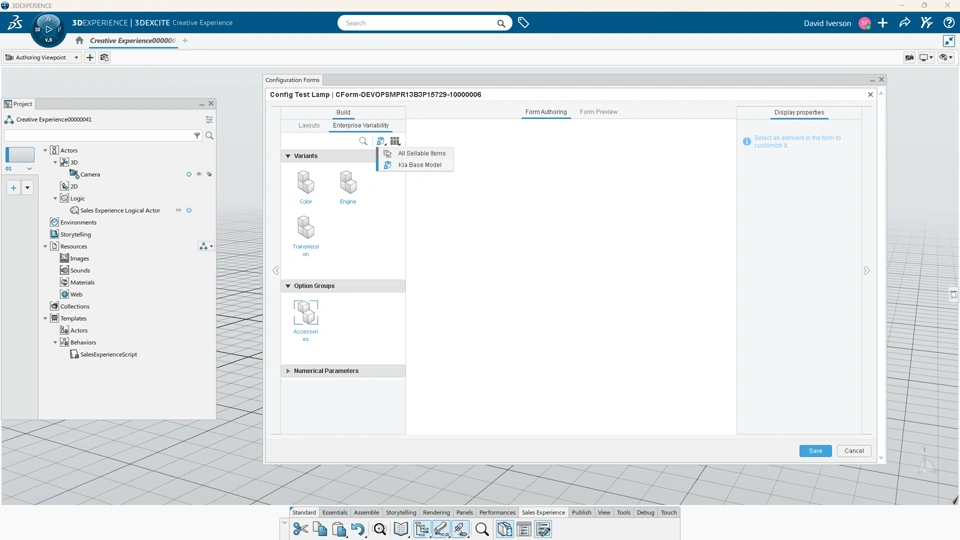960x540 pixels.
Task: Click the Share arrow icon in top bar
Action: (x=904, y=23)
